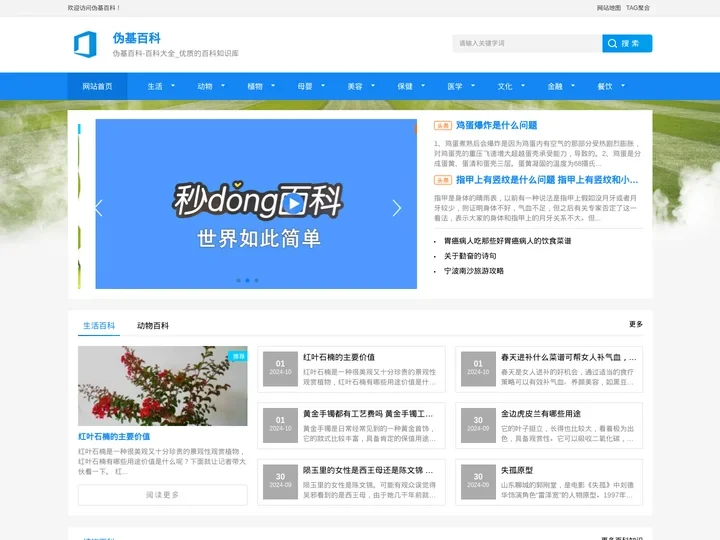This screenshot has width=720, height=540.
Task: Click date badge on 金边虎皮兰 card
Action: click(478, 425)
